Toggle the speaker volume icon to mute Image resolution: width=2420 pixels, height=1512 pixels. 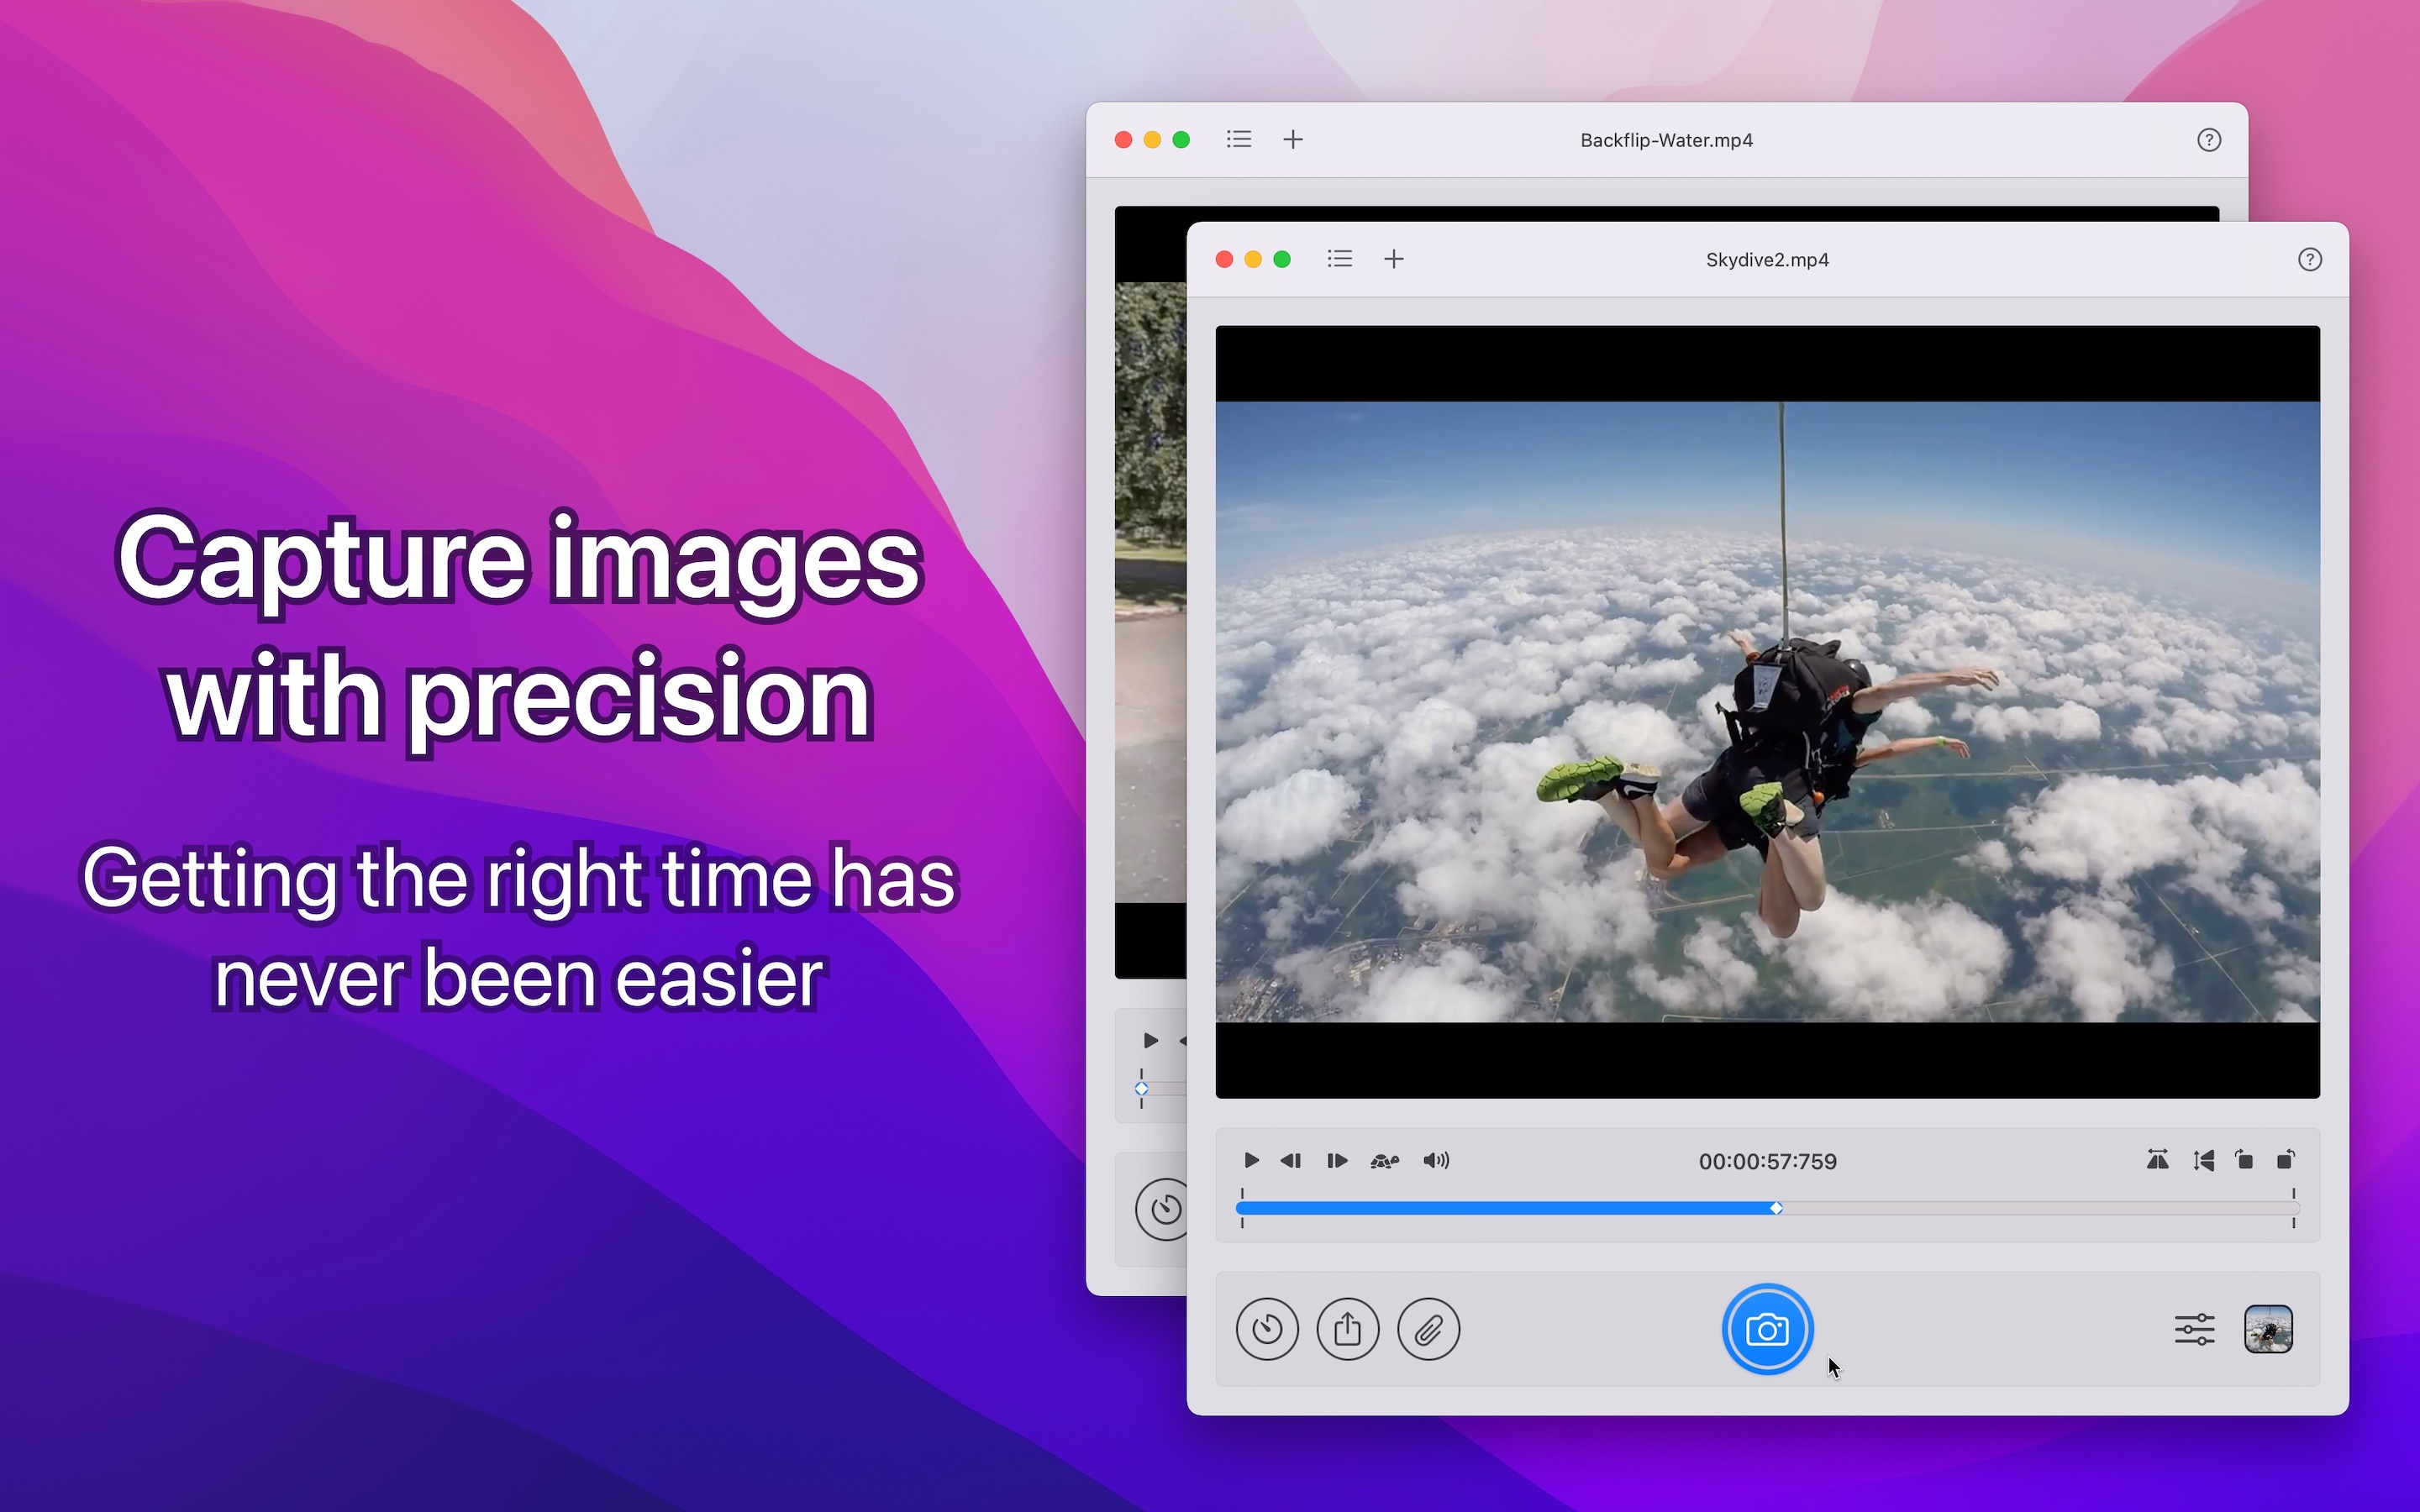point(1436,1161)
